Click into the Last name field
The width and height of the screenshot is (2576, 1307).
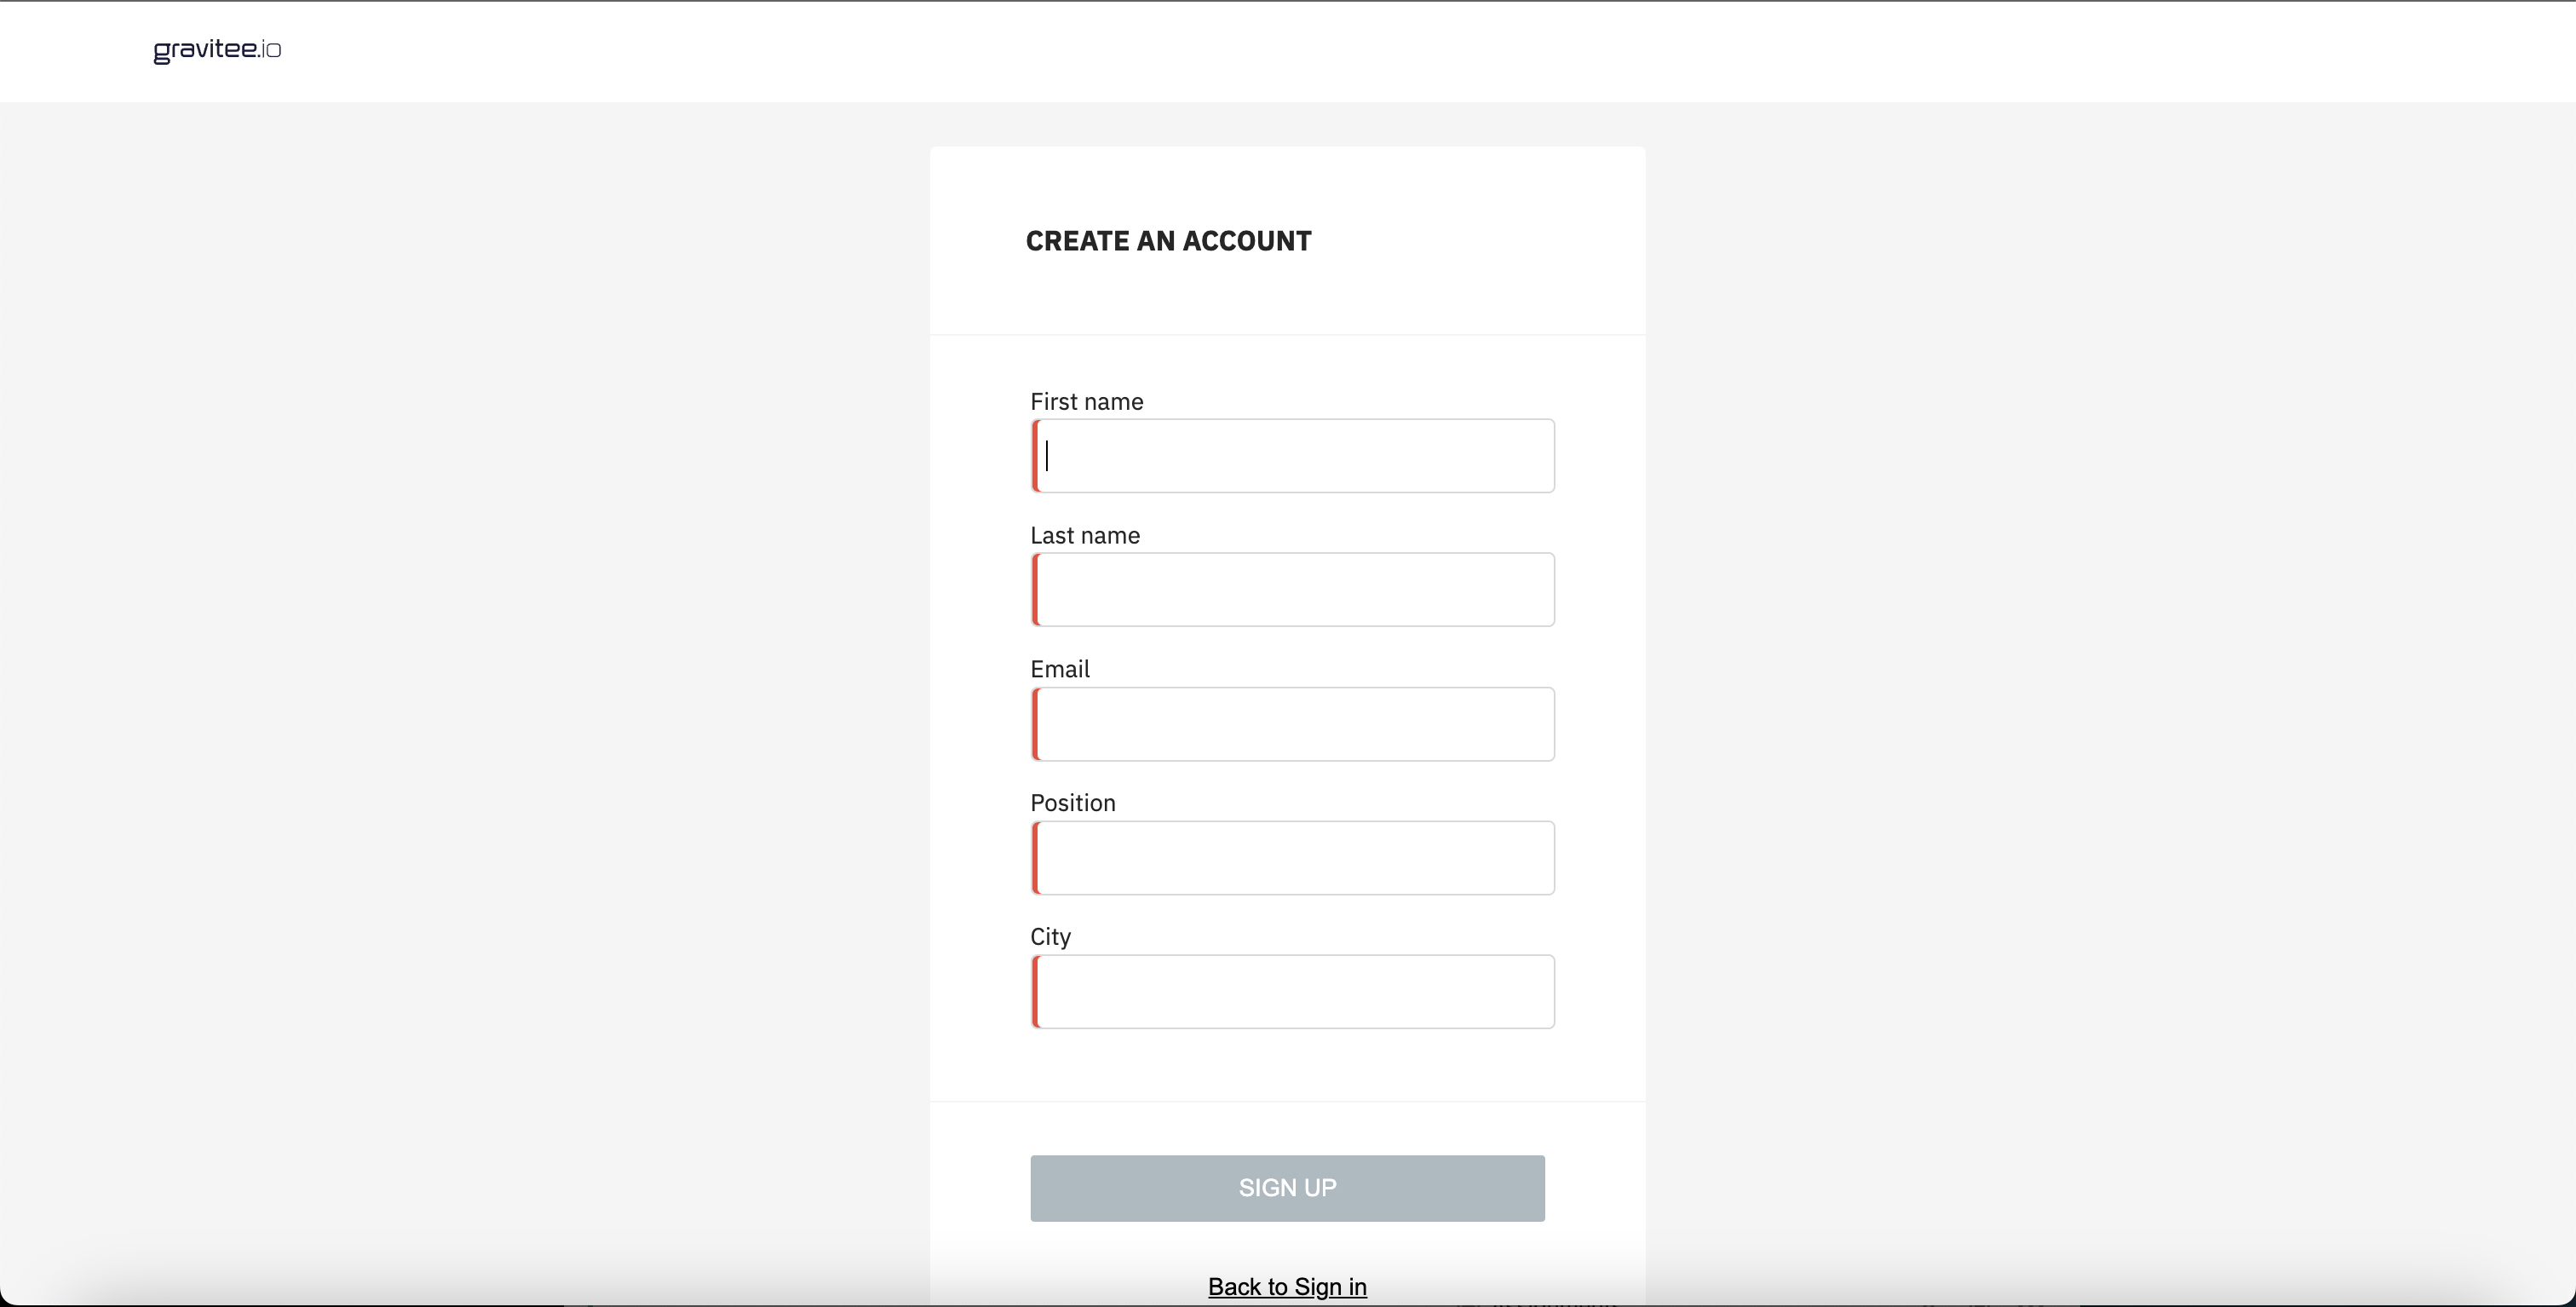click(1294, 590)
